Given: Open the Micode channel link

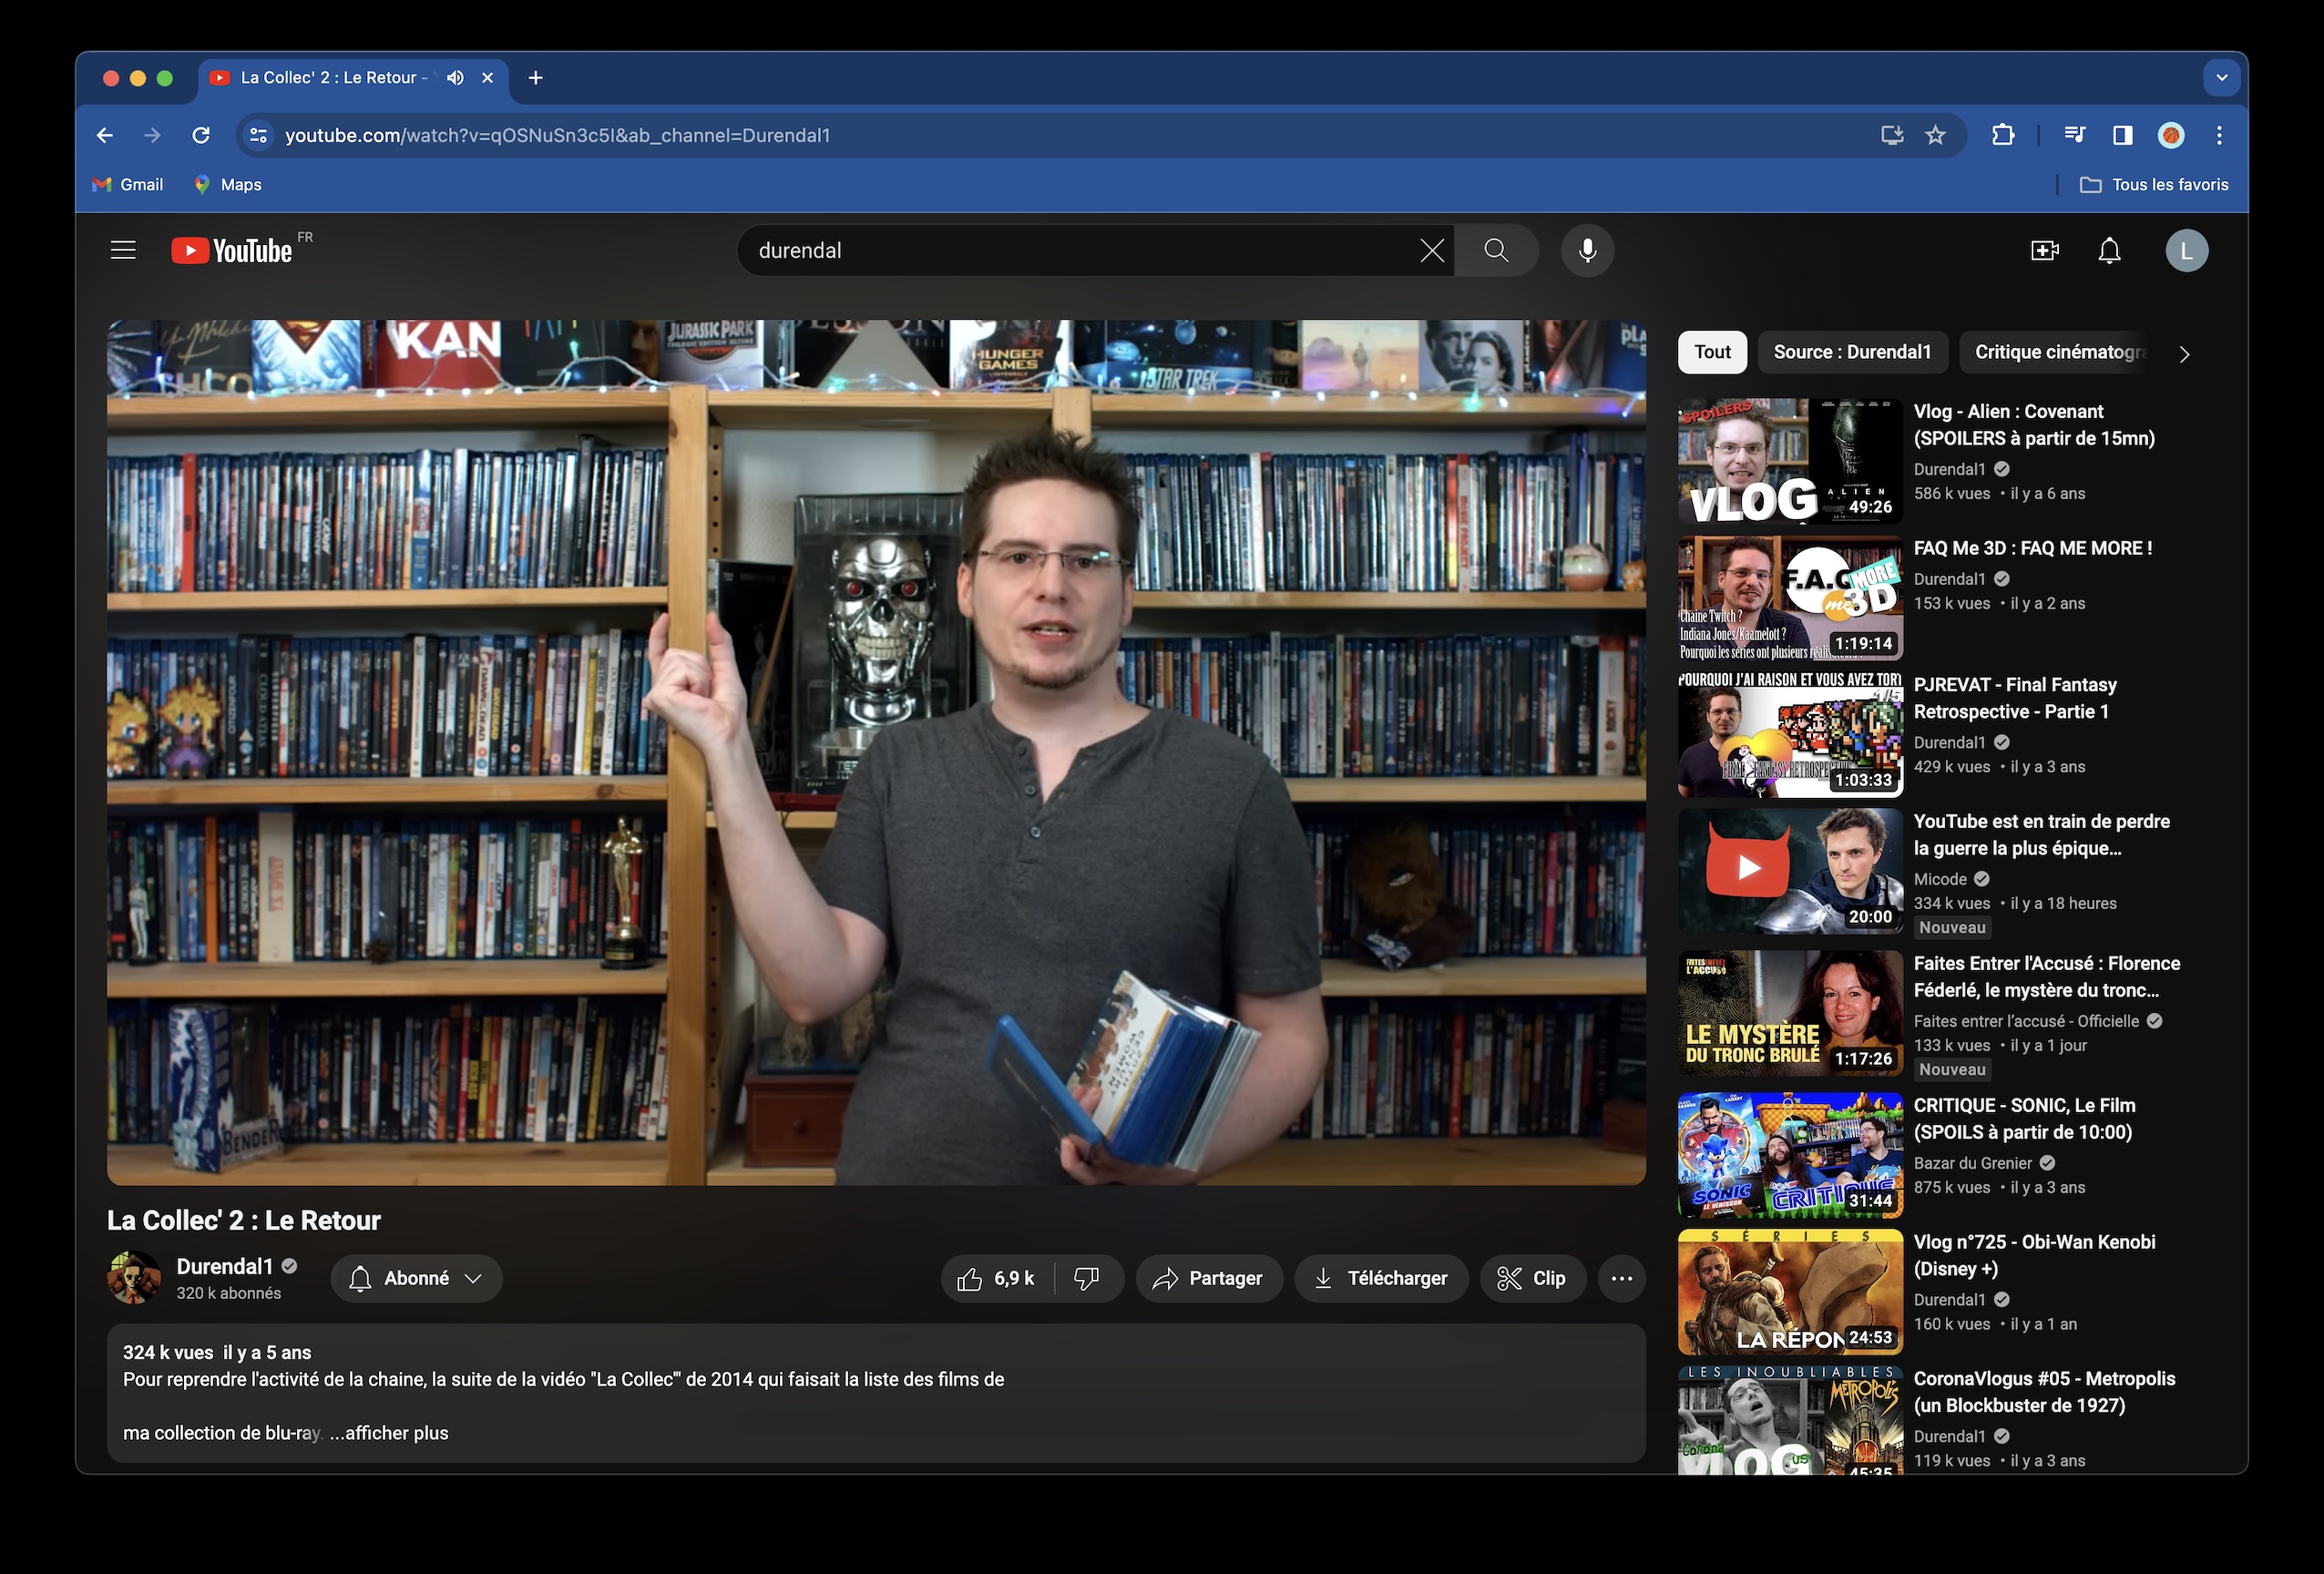Looking at the screenshot, I should 1940,879.
